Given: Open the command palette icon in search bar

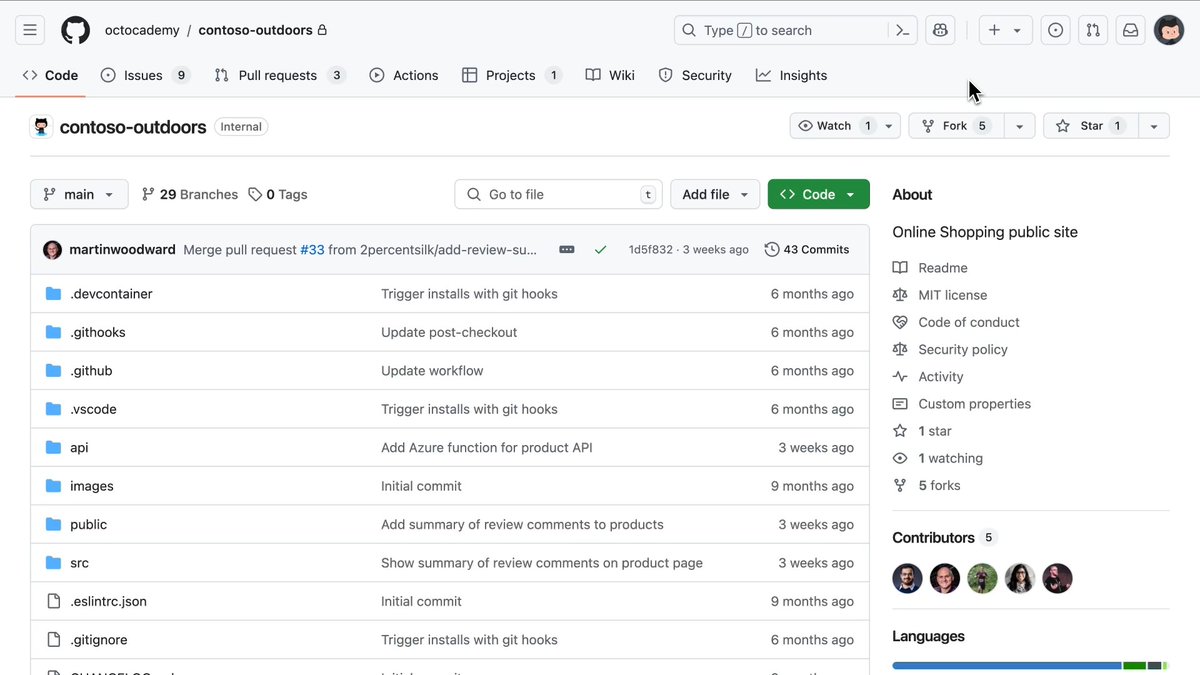Looking at the screenshot, I should 902,30.
